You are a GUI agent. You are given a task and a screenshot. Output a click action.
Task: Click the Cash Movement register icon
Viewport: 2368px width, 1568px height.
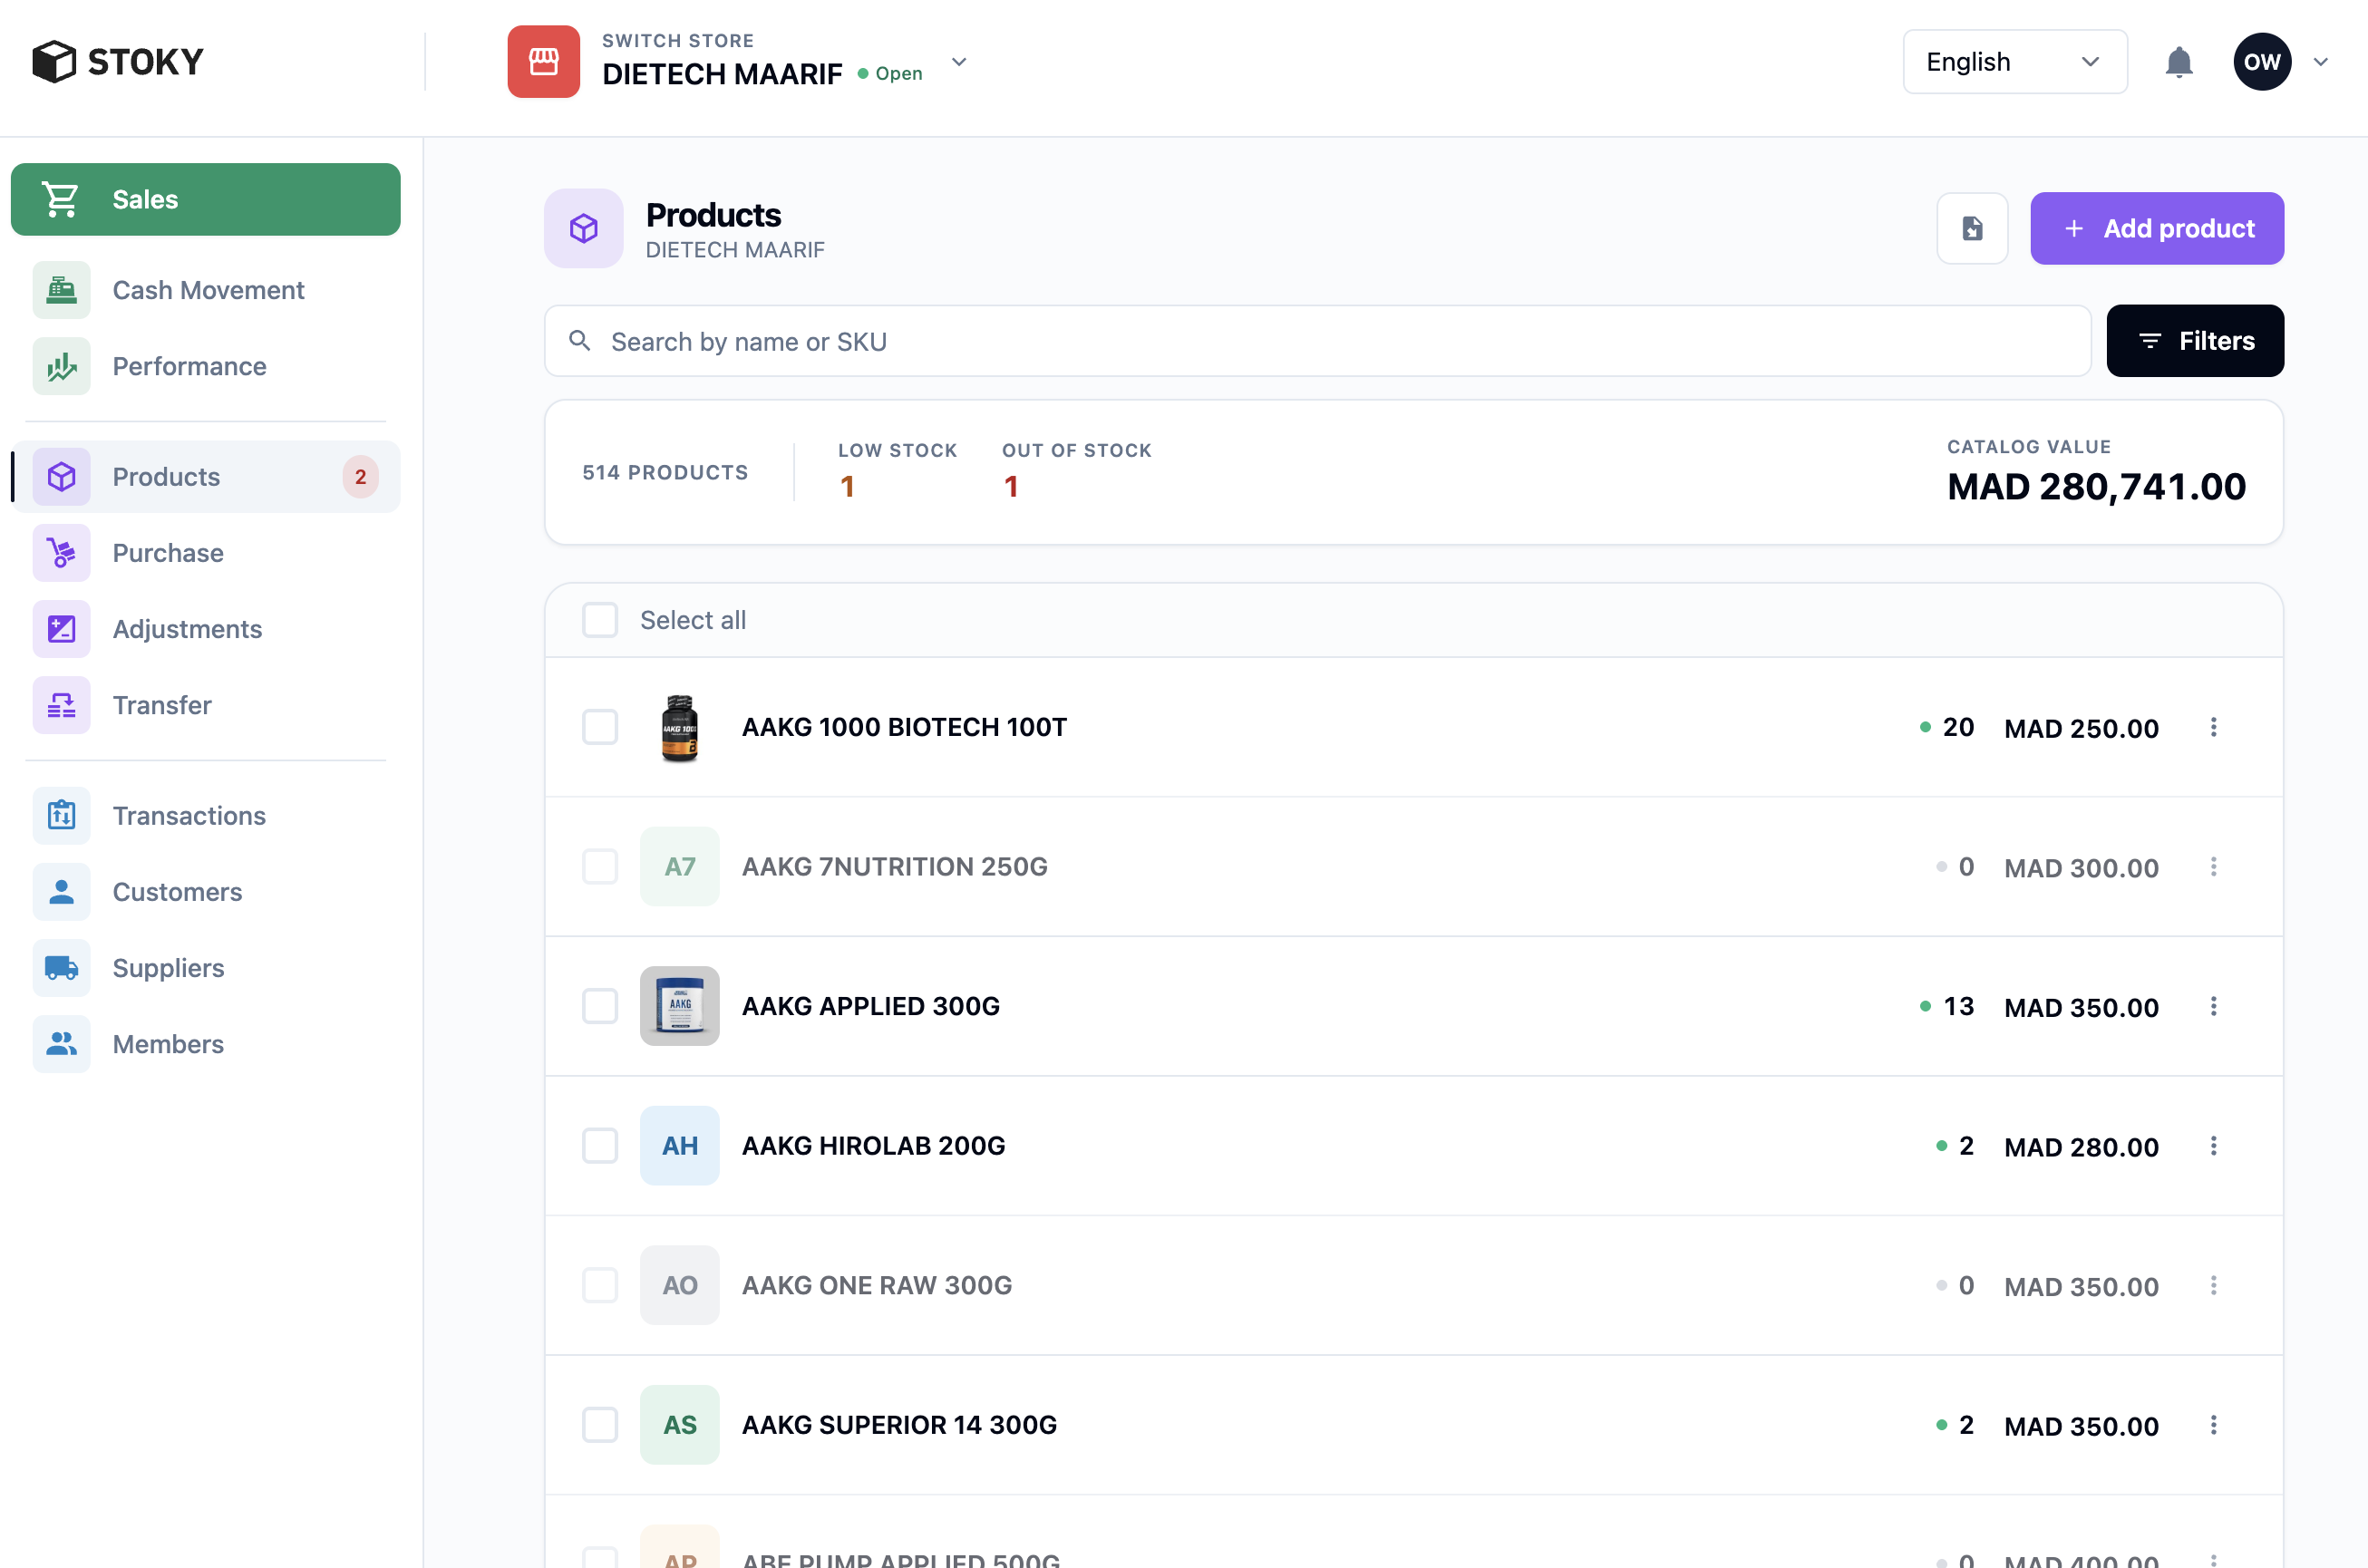tap(61, 290)
